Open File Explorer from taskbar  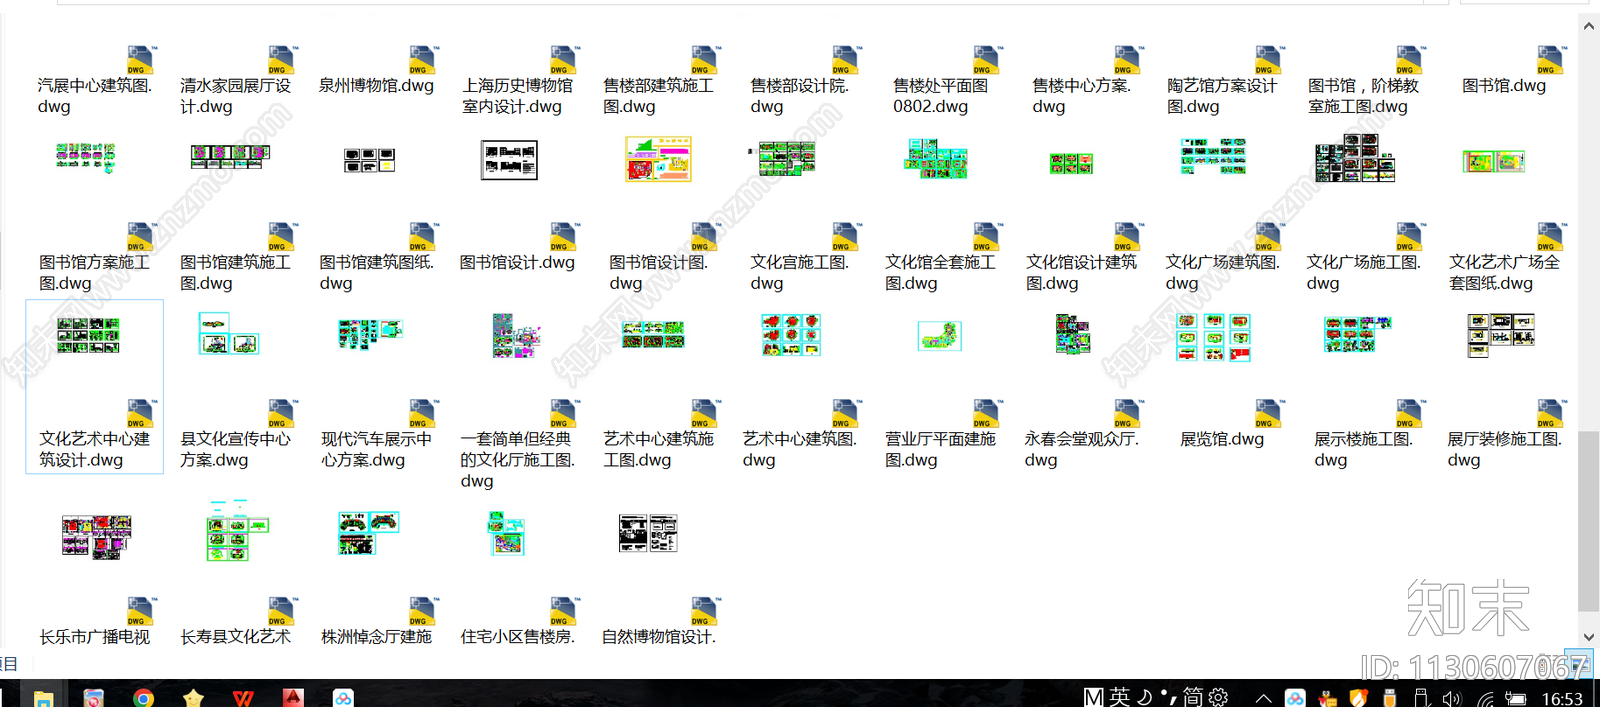[43, 697]
